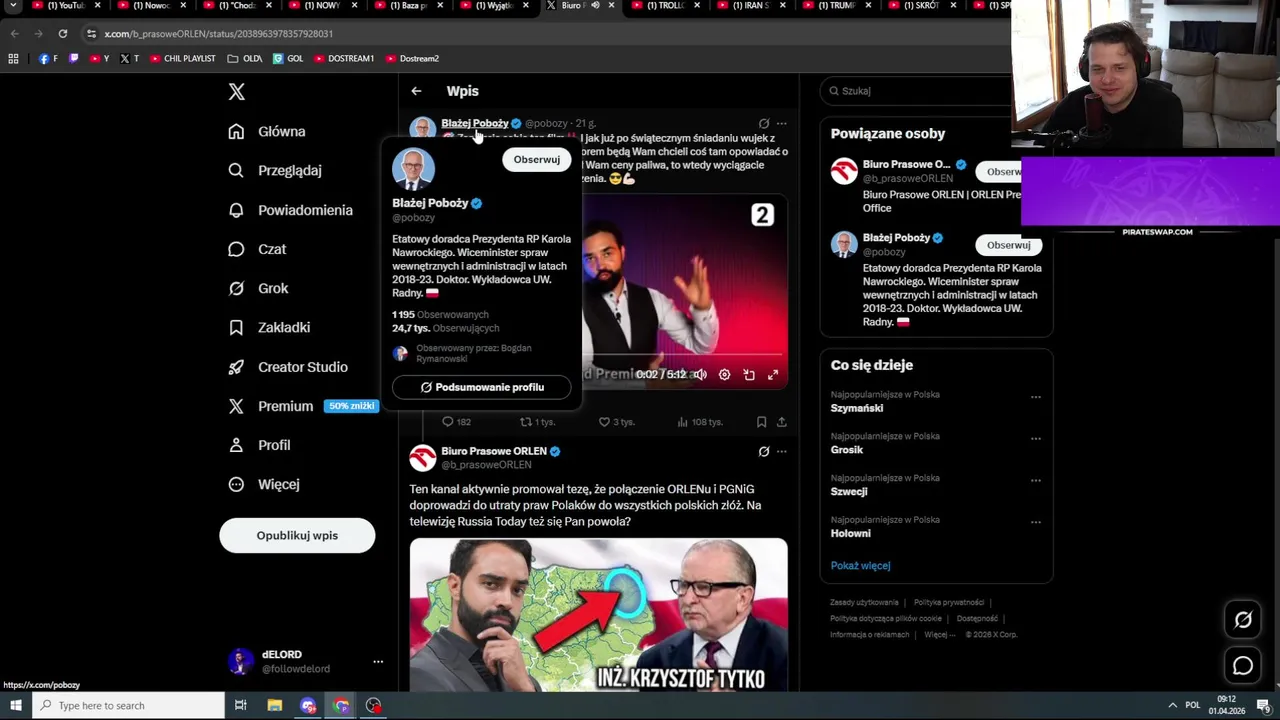Open Czat messages section
This screenshot has width=1280, height=720.
[x=257, y=249]
